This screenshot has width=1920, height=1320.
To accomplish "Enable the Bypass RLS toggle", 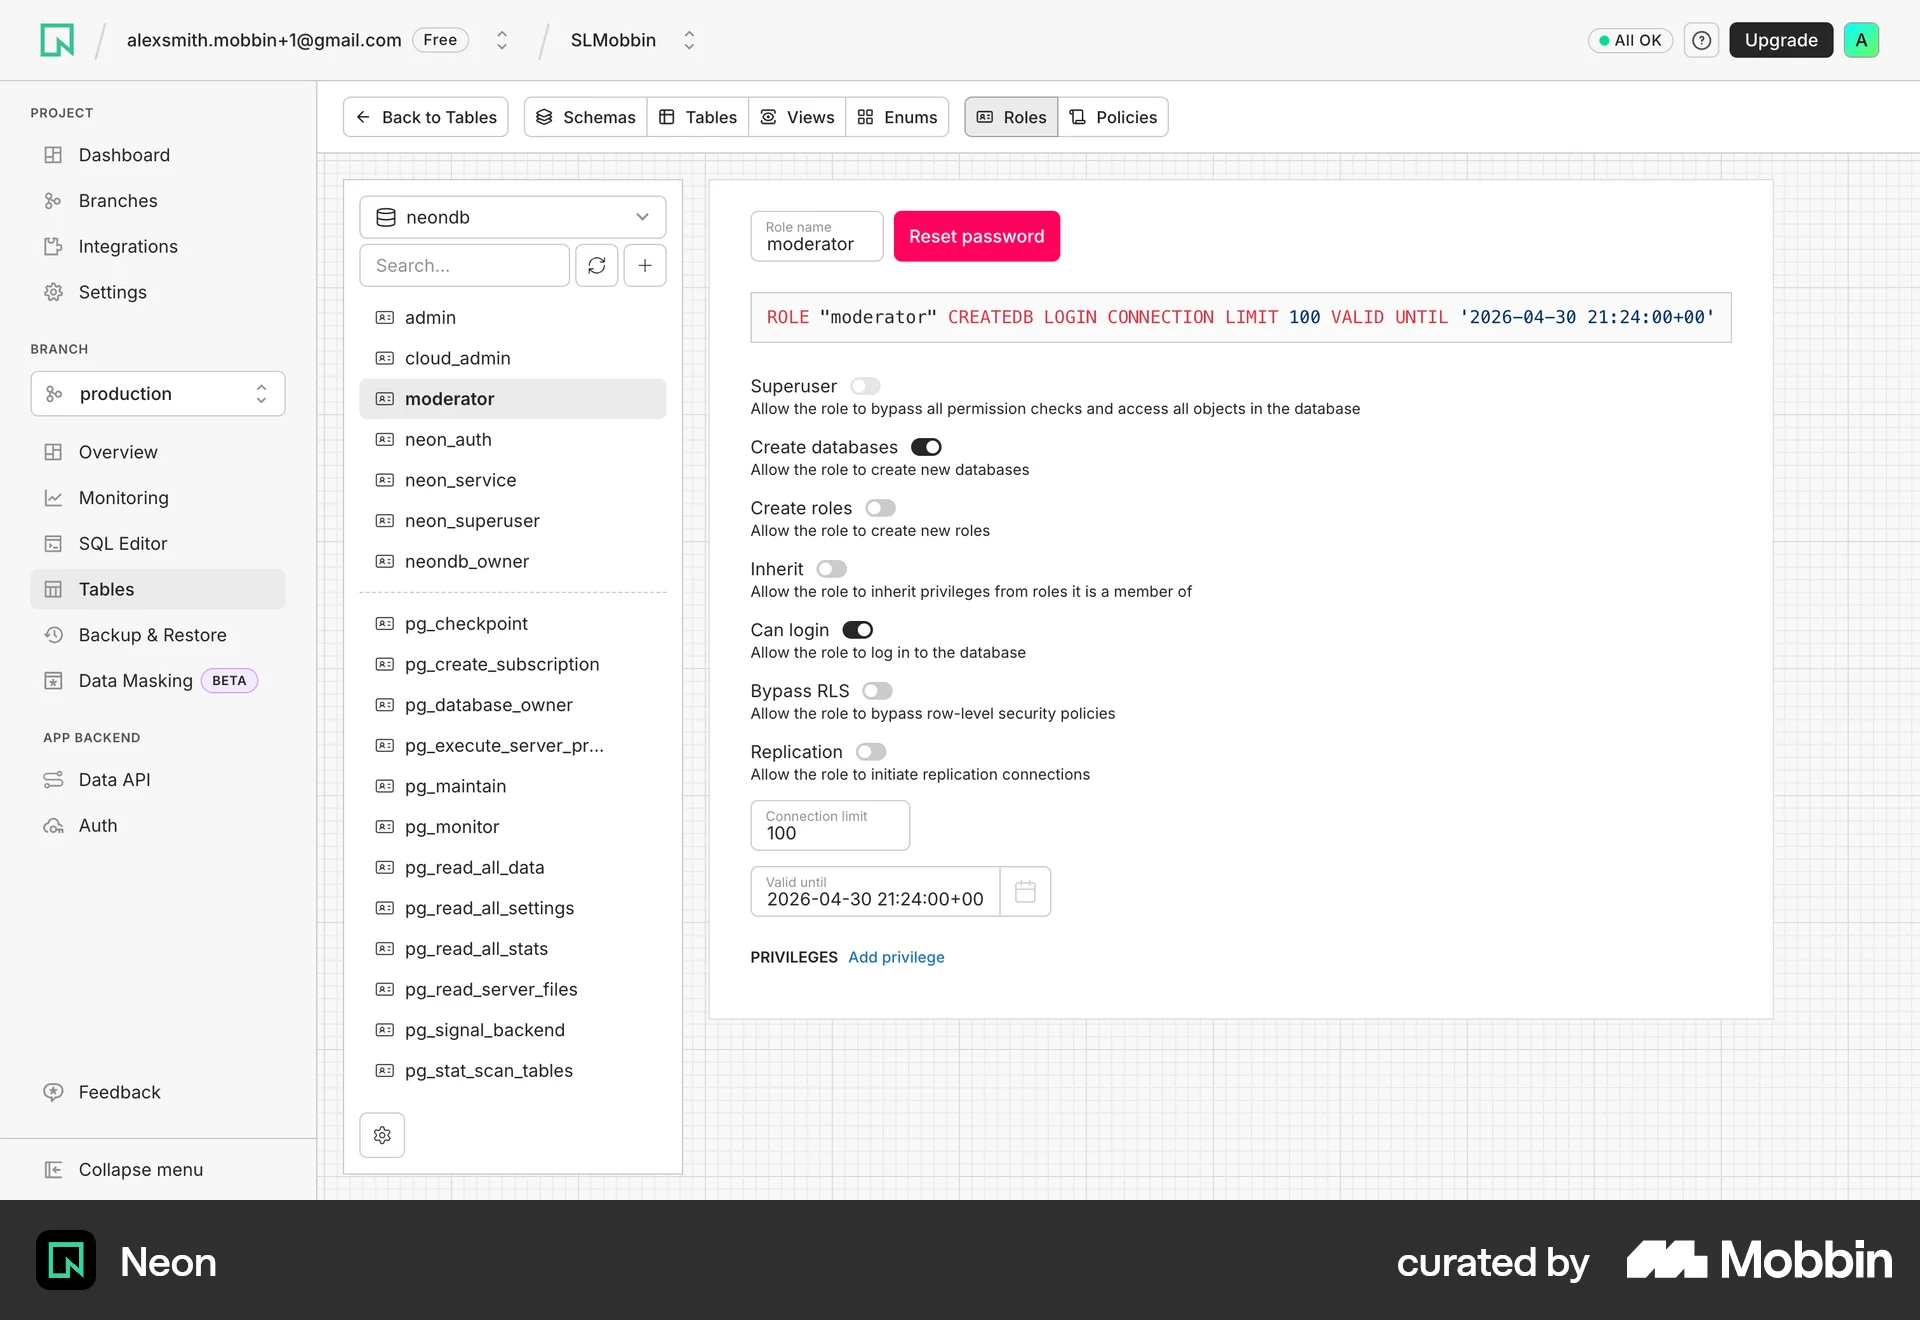I will [877, 691].
